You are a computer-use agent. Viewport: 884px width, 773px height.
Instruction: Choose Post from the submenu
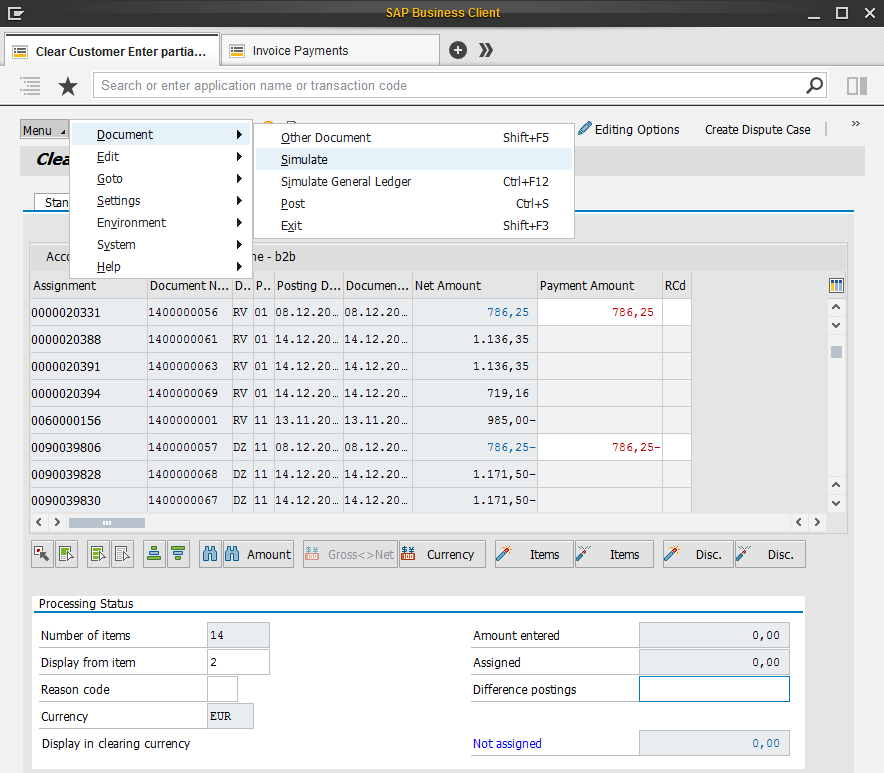pos(414,204)
